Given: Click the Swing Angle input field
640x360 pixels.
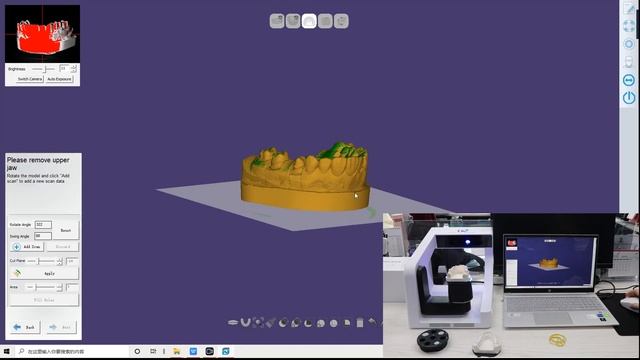Looking at the screenshot, I should [43, 236].
